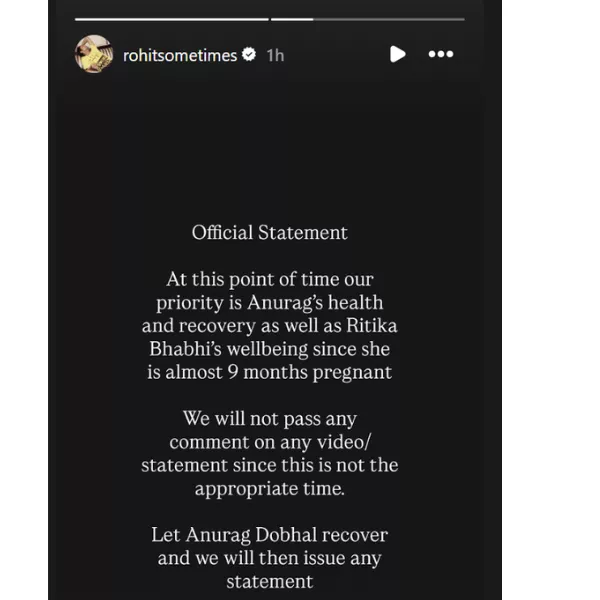
Task: Click the line 'is almost 9 months pregnant'
Action: pyautogui.click(x=270, y=372)
